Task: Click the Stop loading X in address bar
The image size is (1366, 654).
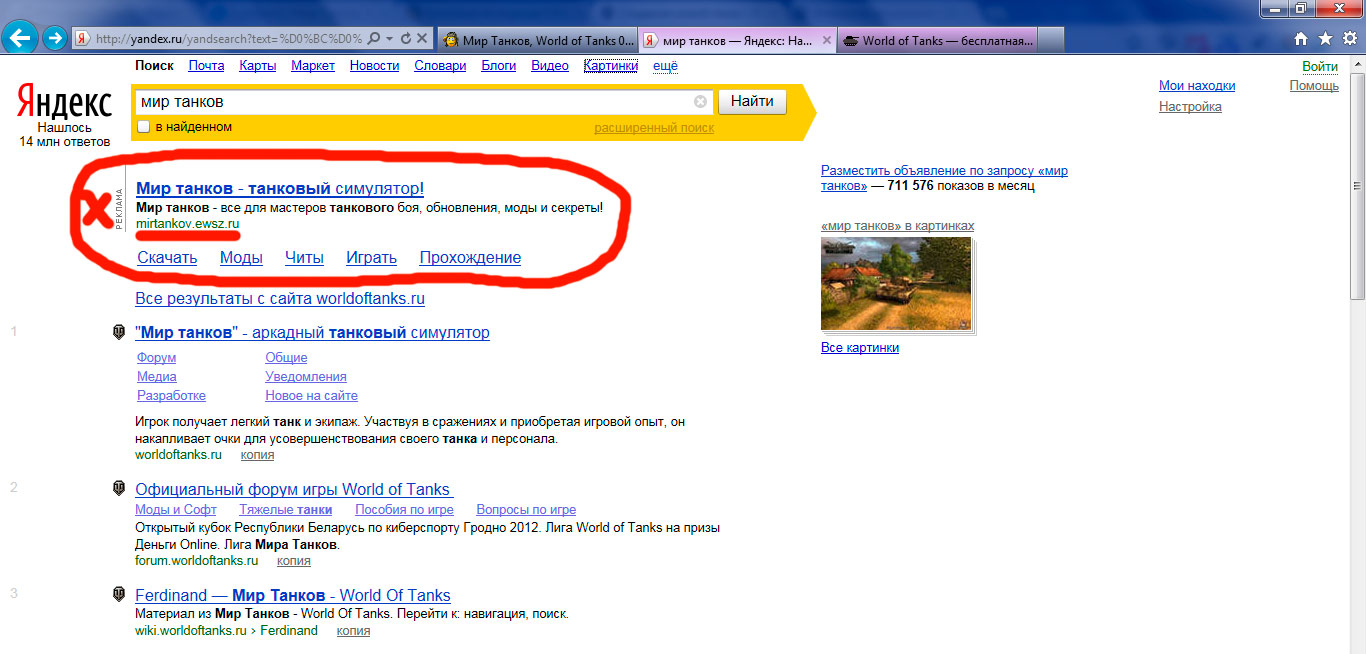Action: point(422,39)
